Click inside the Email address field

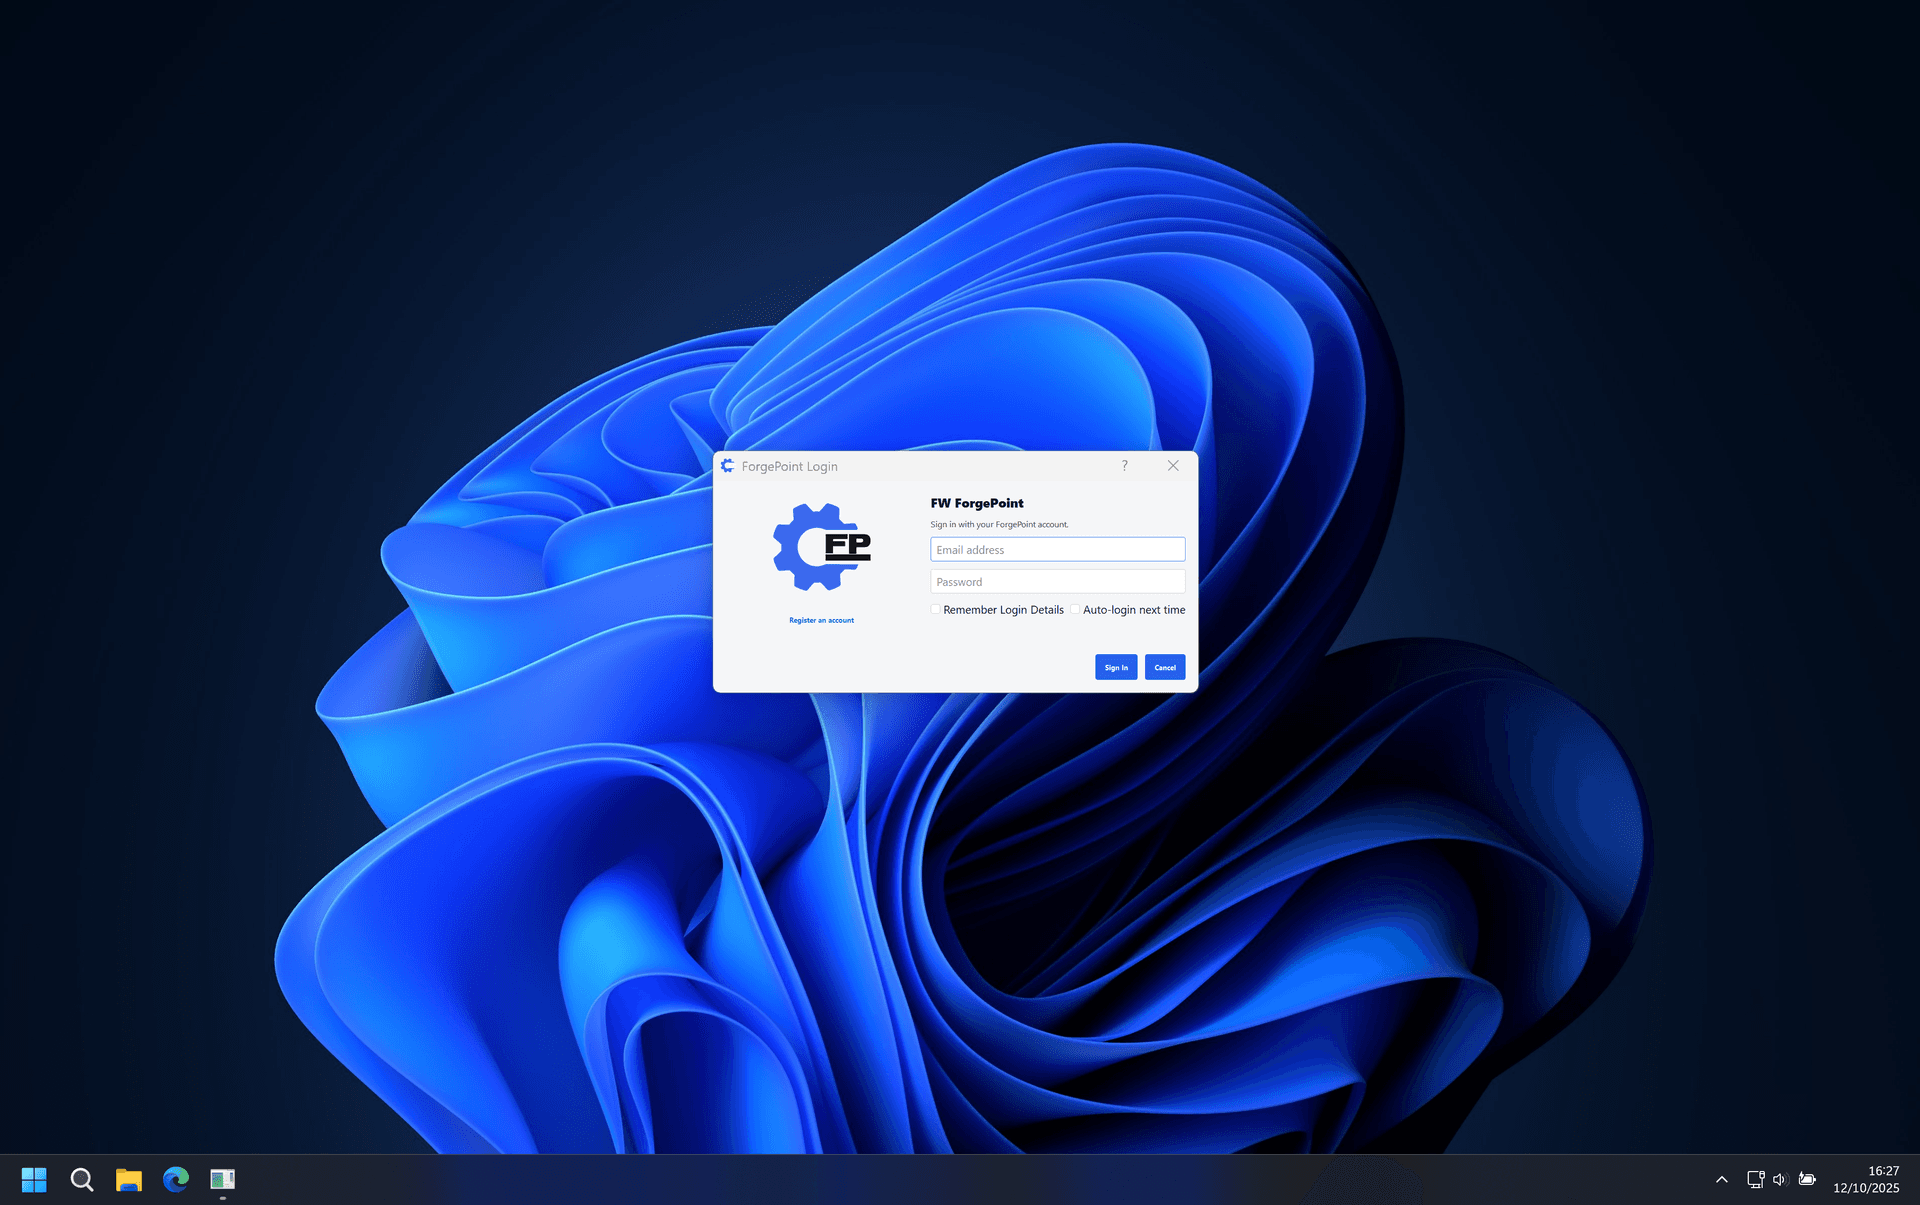pos(1056,549)
